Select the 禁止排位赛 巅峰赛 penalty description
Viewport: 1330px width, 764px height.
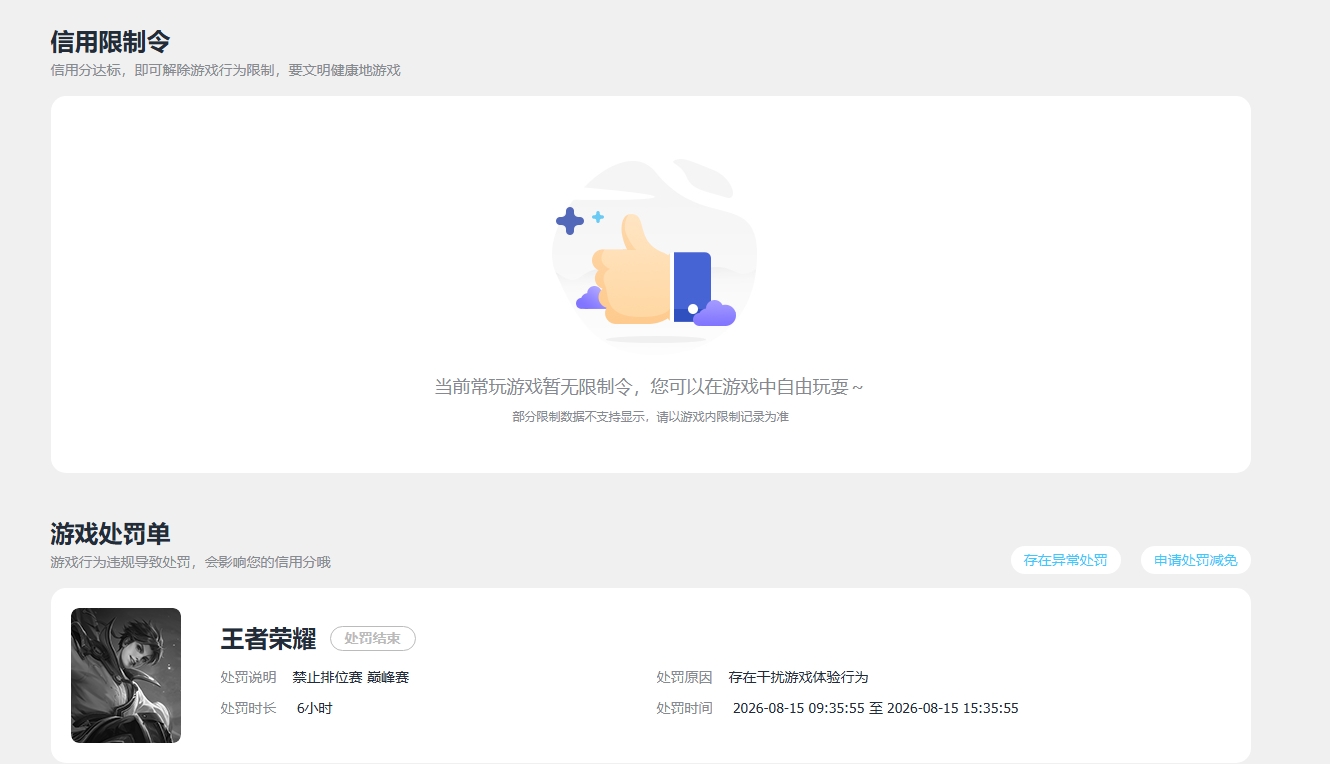351,677
